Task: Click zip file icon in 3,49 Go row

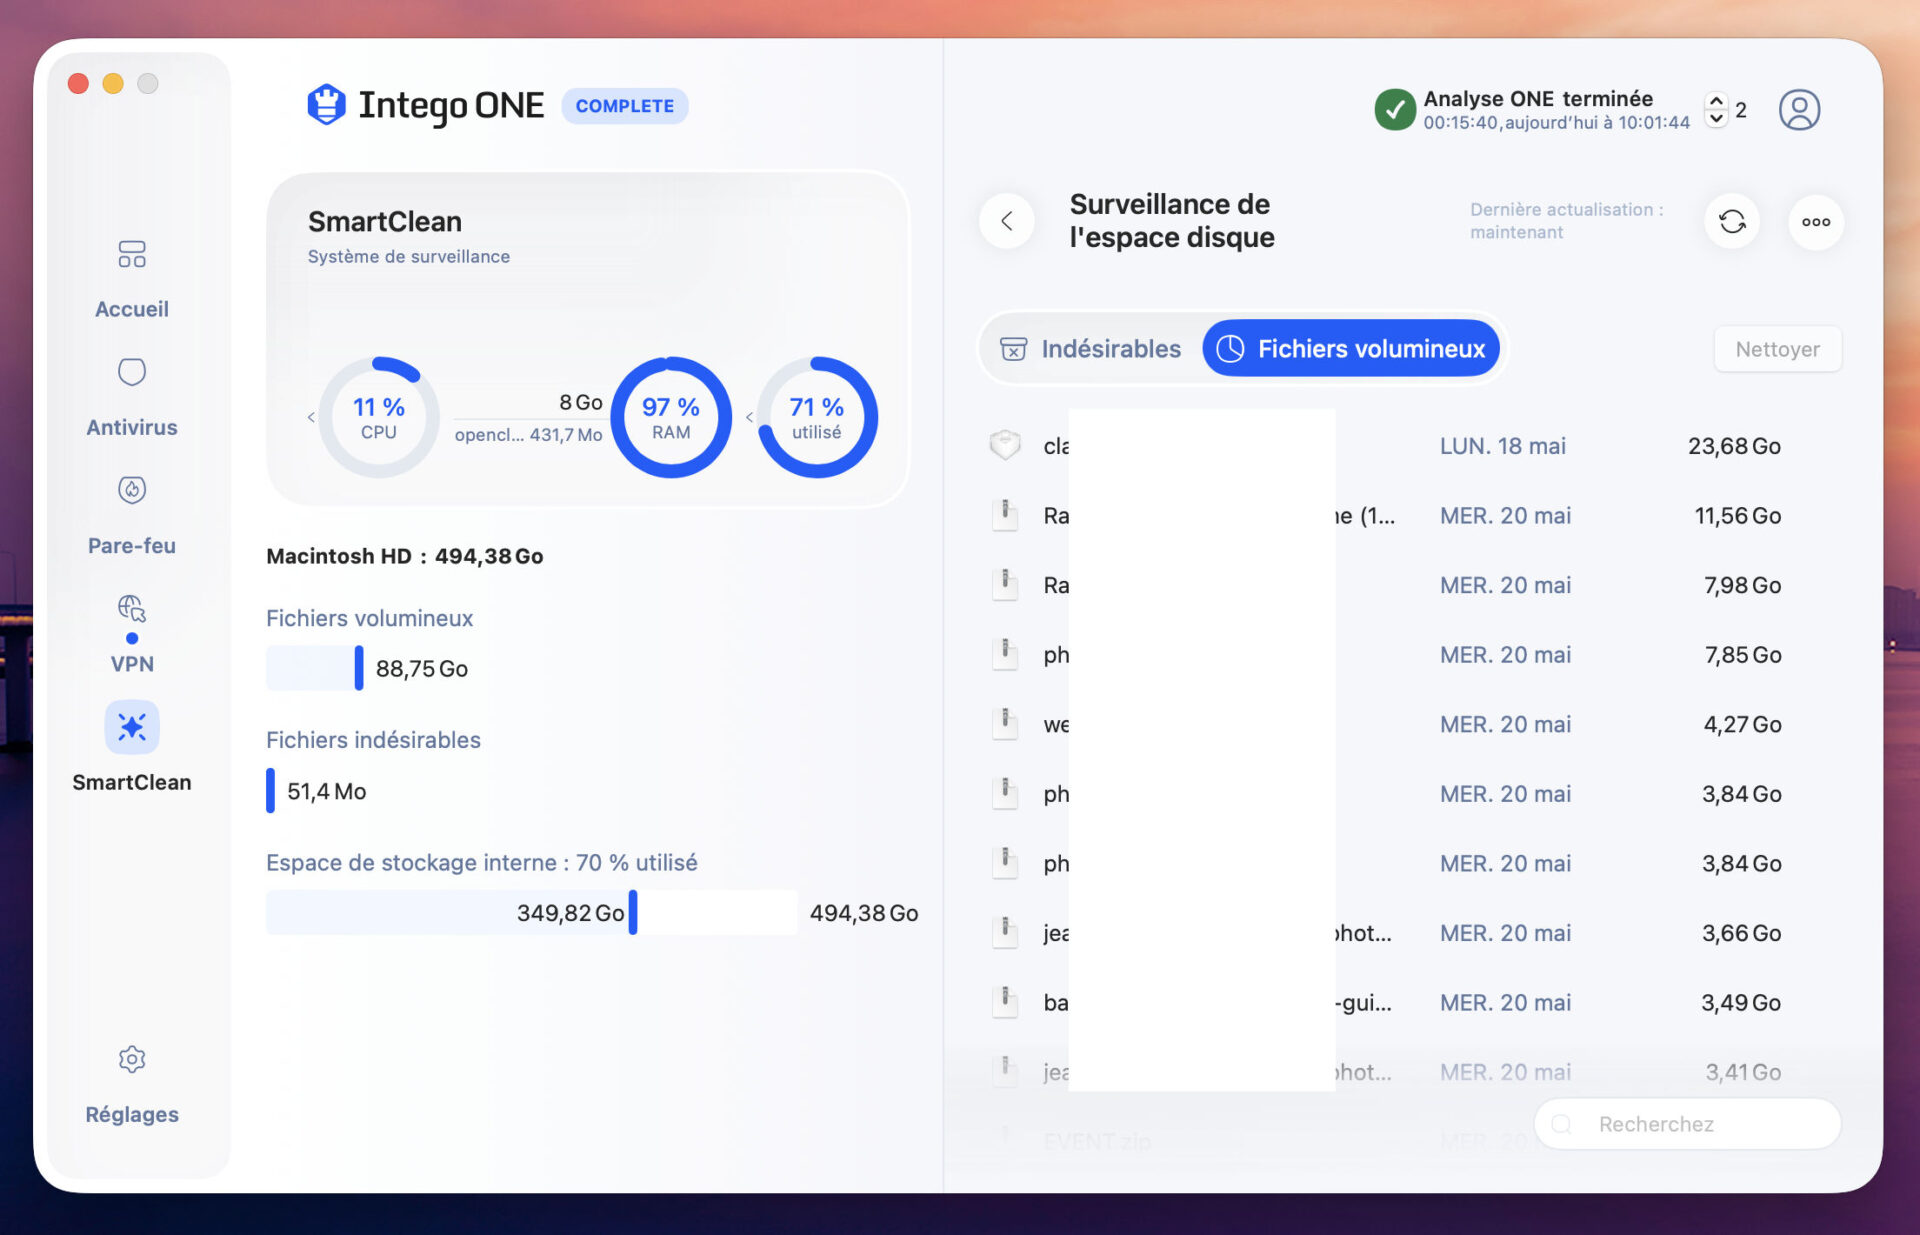Action: pyautogui.click(x=1005, y=1001)
